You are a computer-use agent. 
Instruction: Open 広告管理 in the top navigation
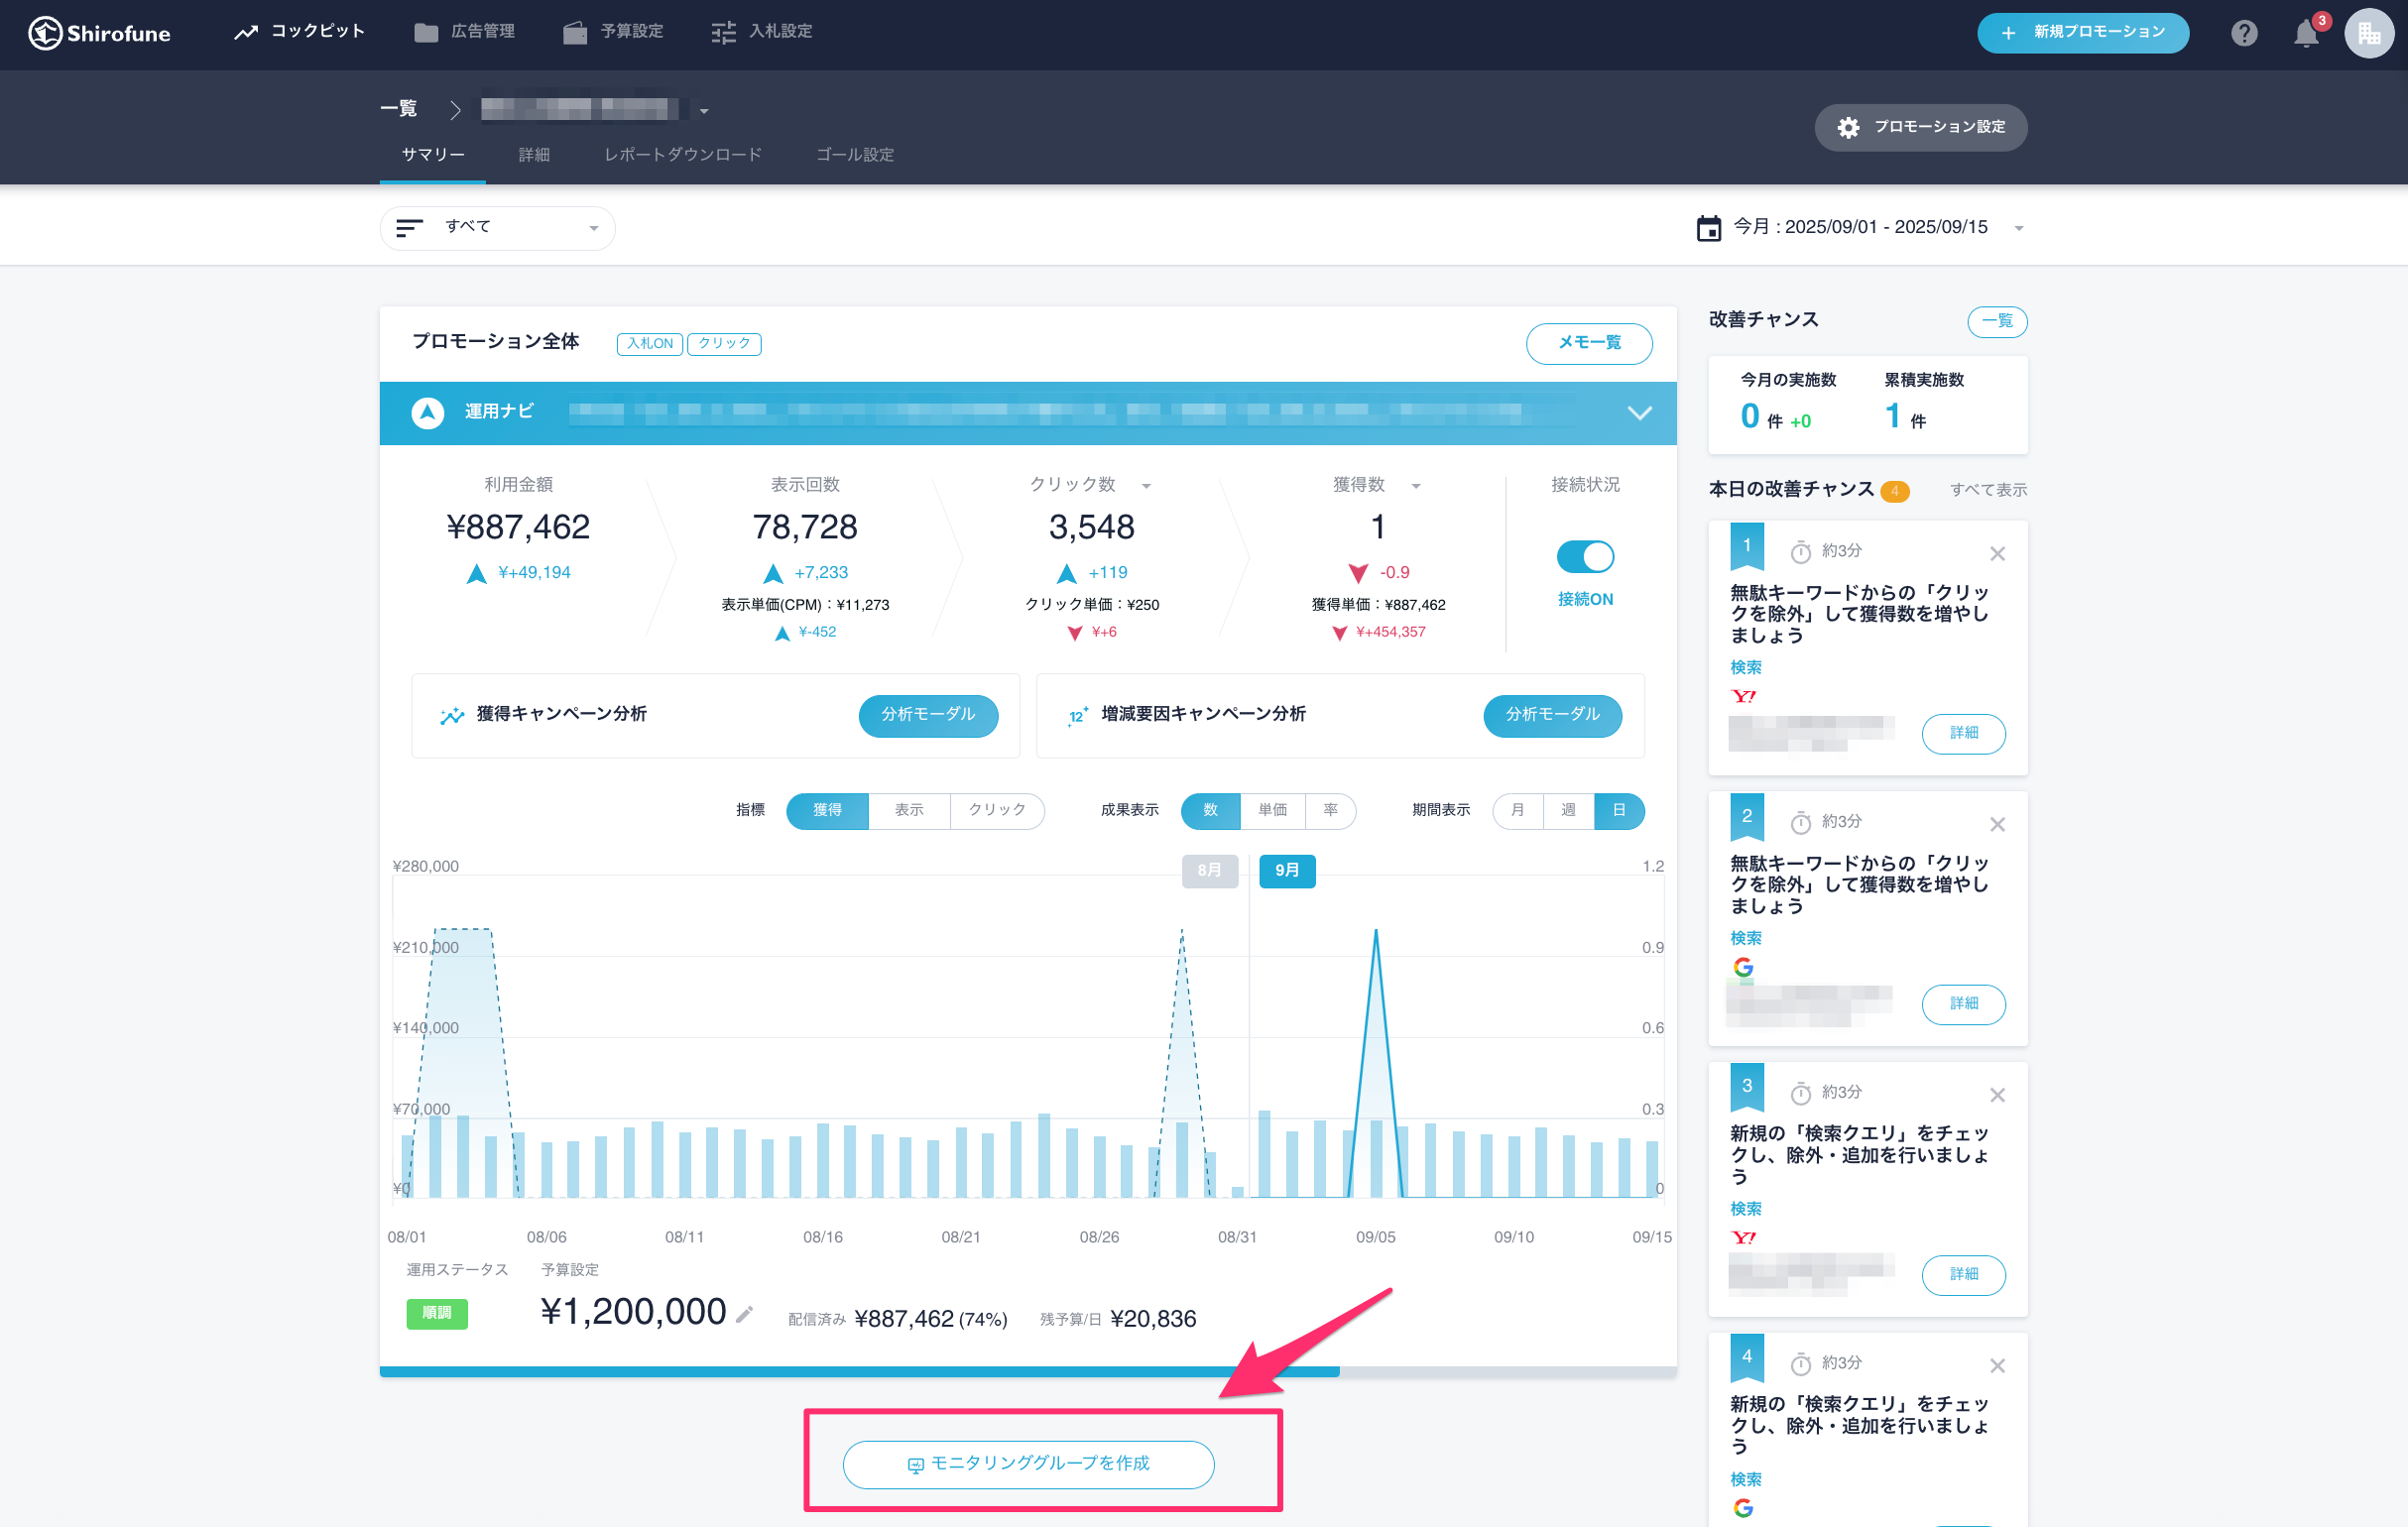pyautogui.click(x=464, y=32)
